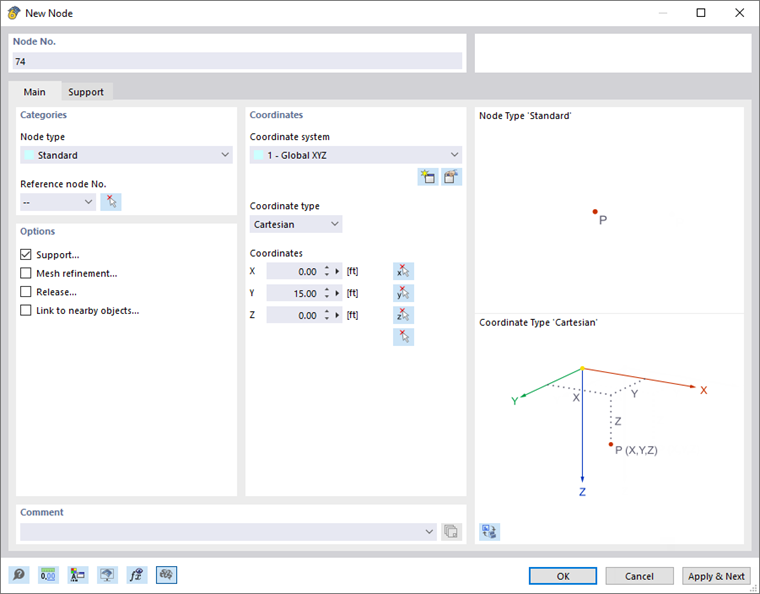
Task: Open comment library icon
Action: tap(451, 531)
